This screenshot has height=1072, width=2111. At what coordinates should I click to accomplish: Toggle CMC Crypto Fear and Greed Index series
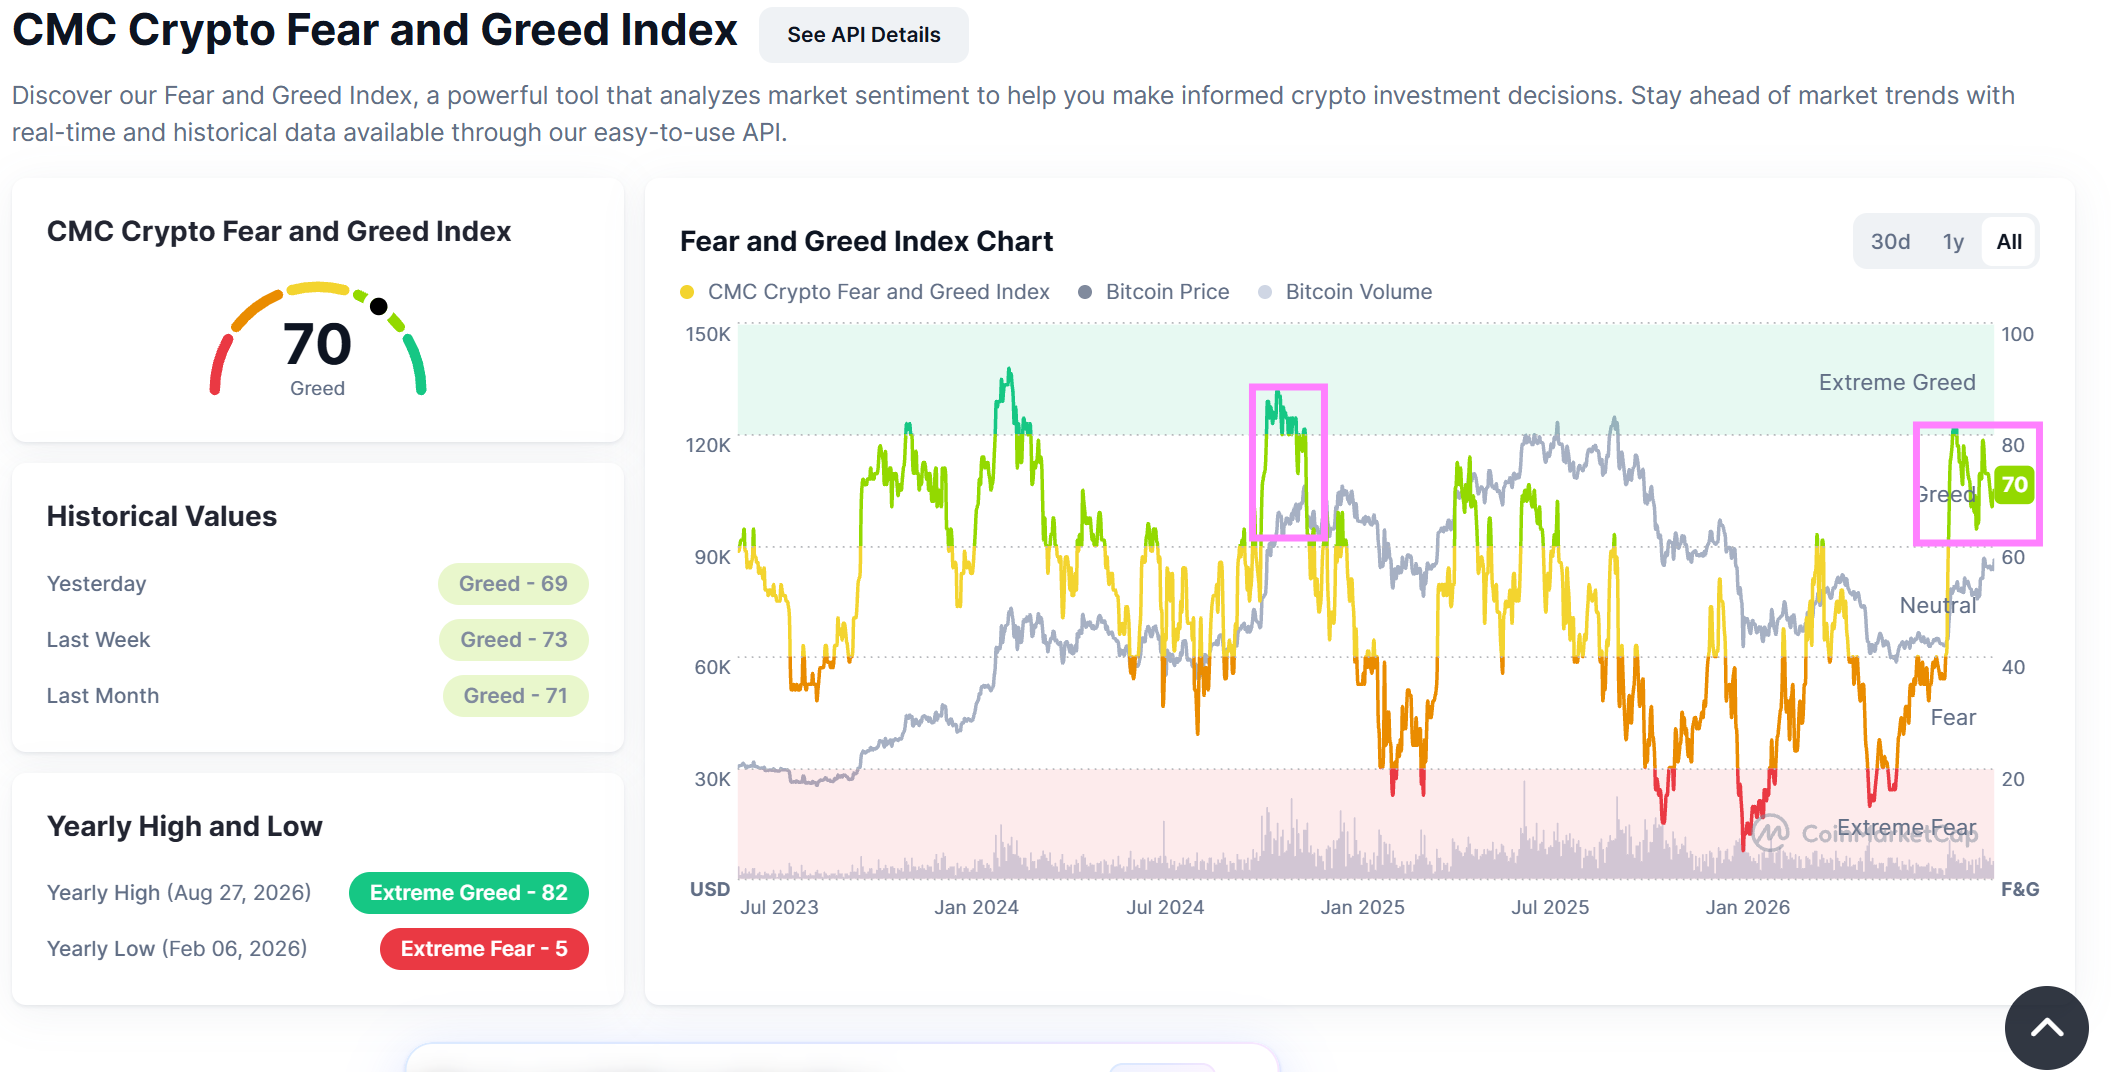878,292
